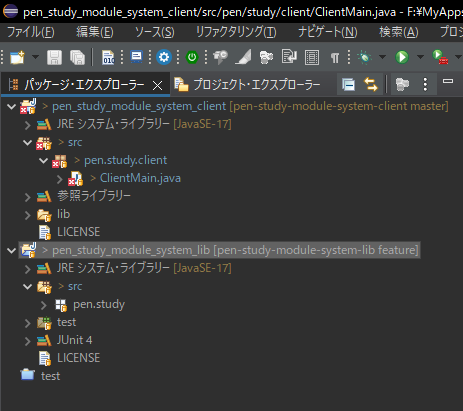The width and height of the screenshot is (463, 411).
Task: Click the blue monitor console toolbar icon
Action: pos(136,57)
